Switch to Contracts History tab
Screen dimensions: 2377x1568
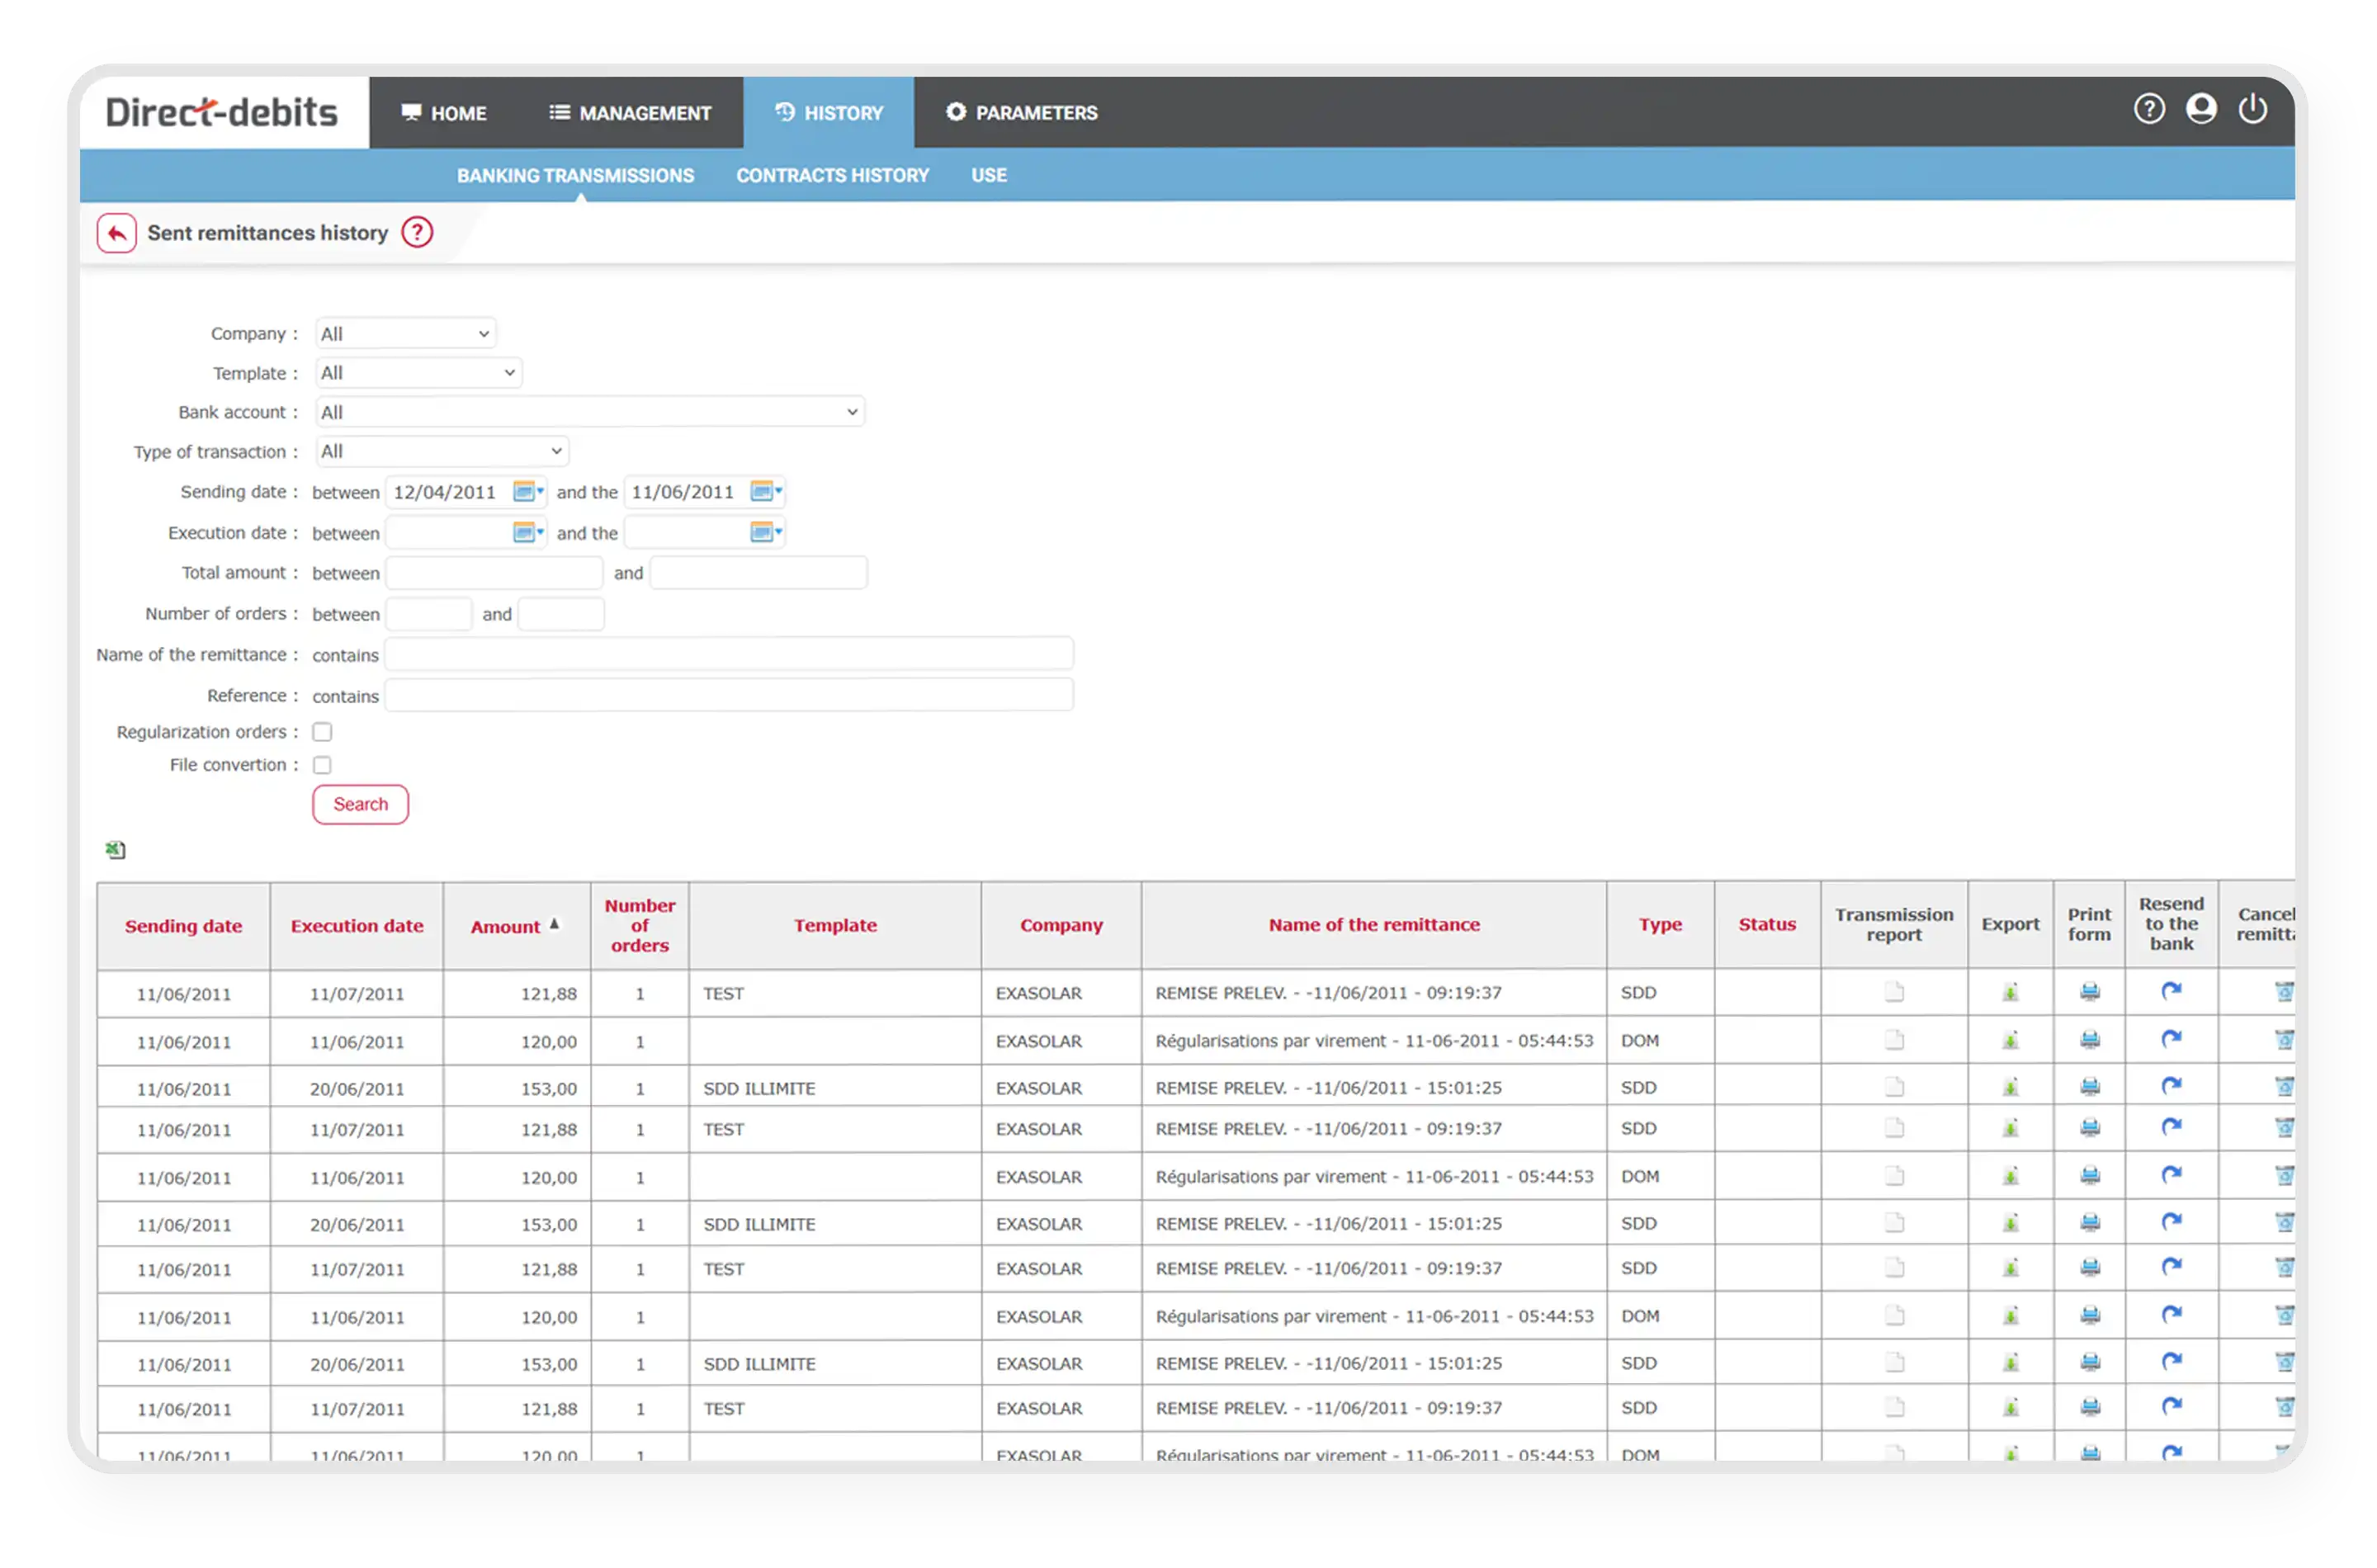point(832,175)
